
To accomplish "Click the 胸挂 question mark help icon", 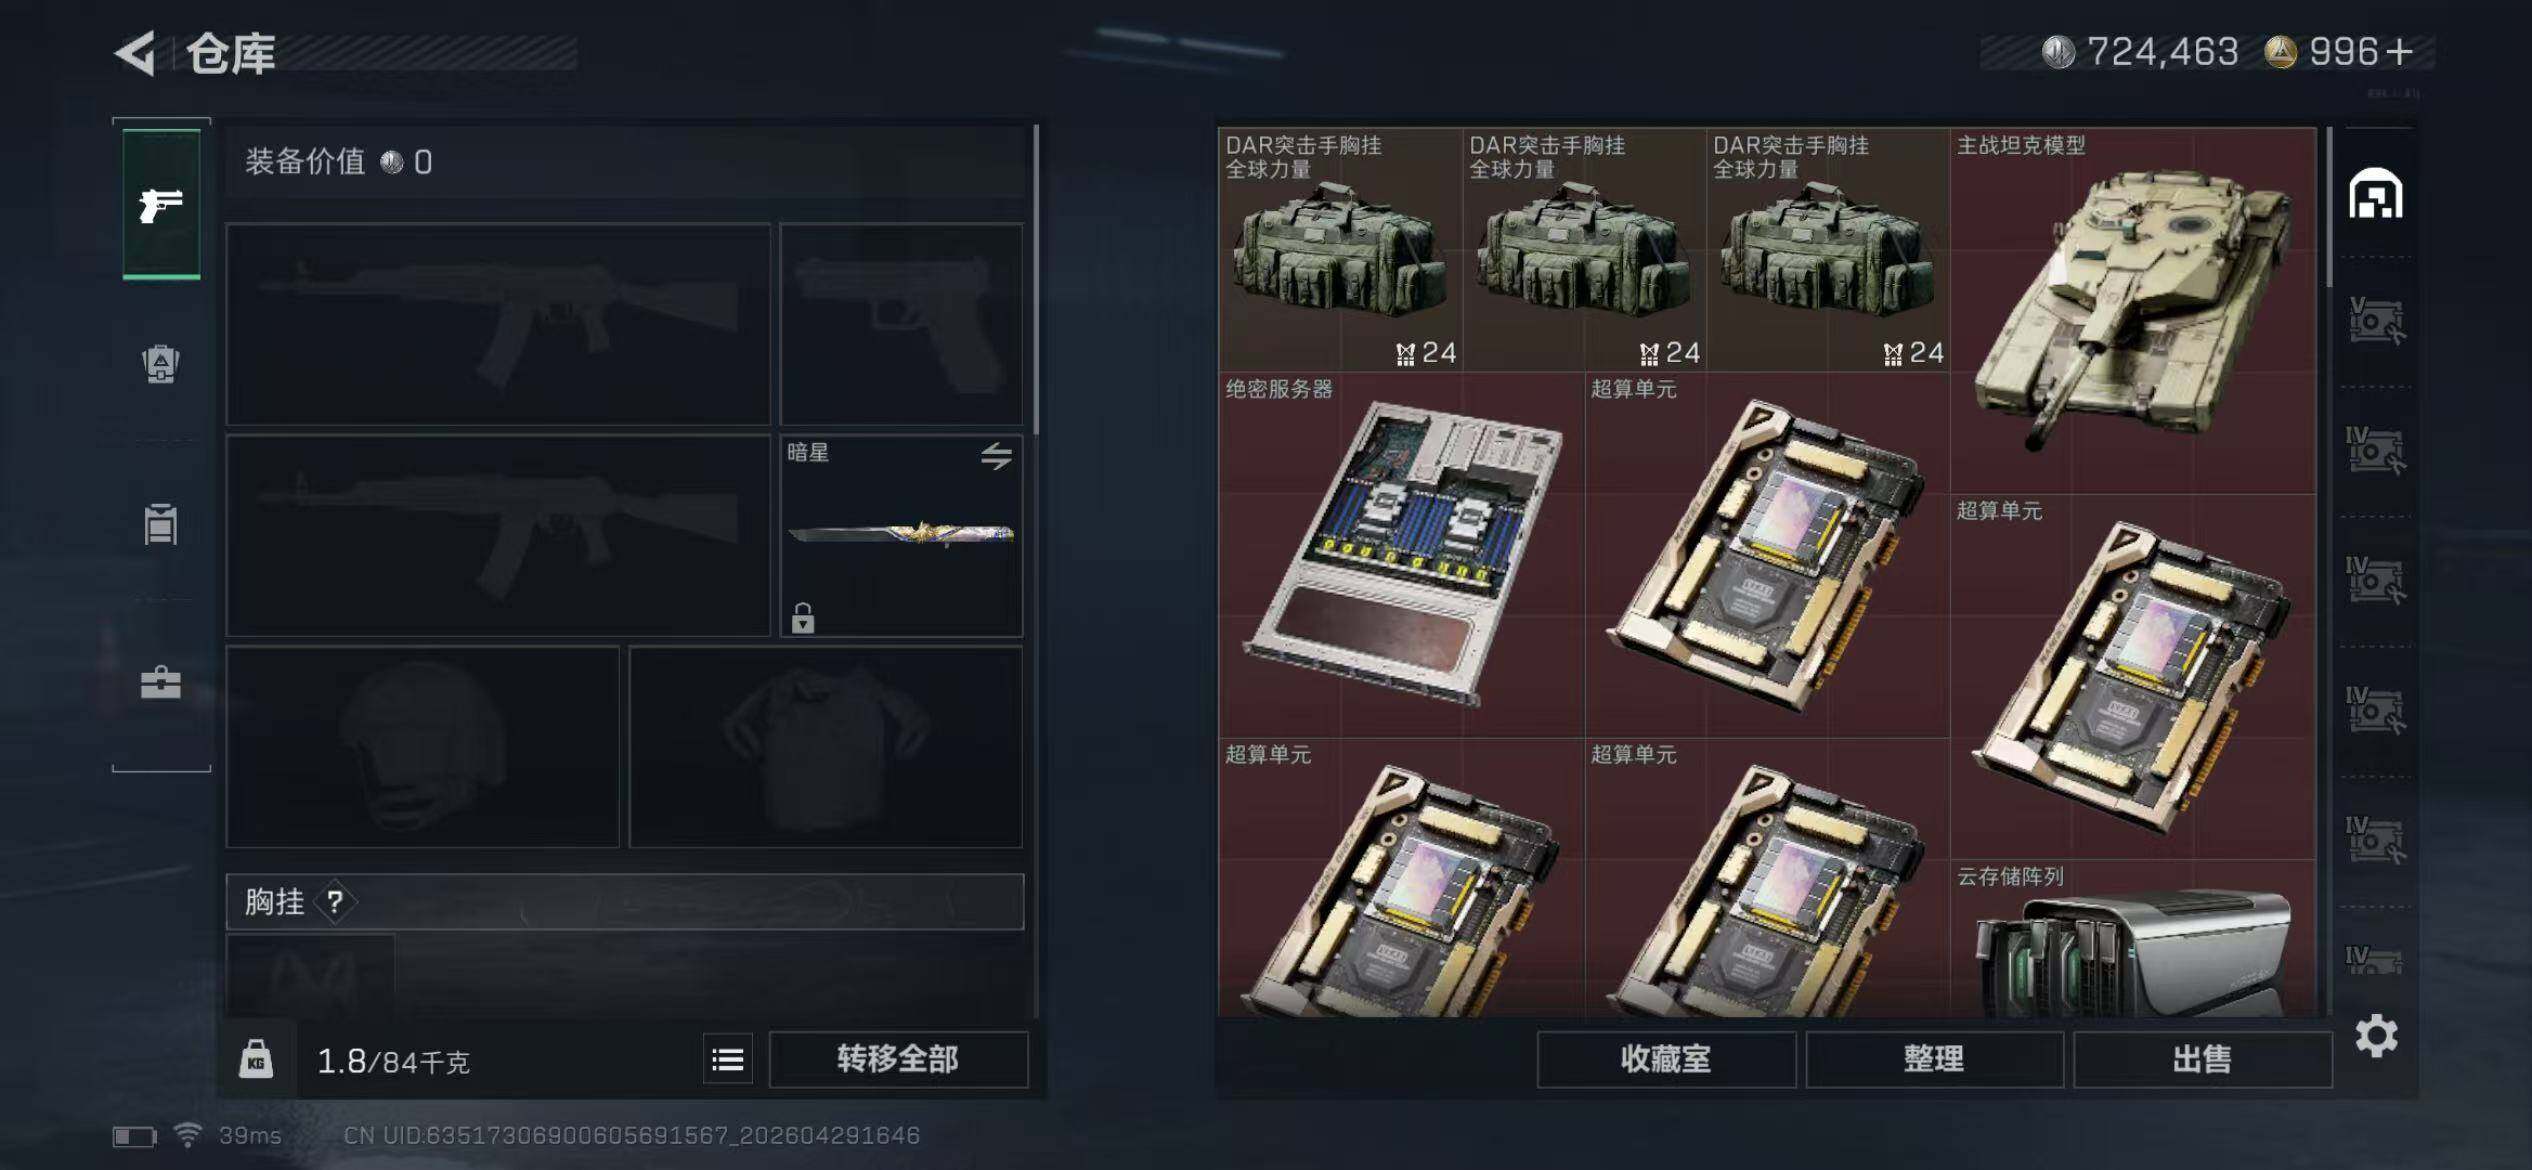I will [334, 902].
